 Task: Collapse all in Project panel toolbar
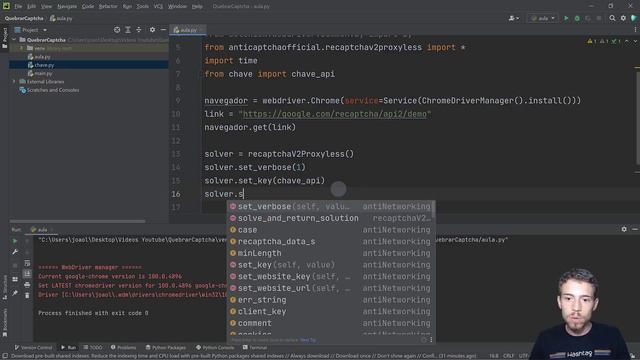[139, 30]
